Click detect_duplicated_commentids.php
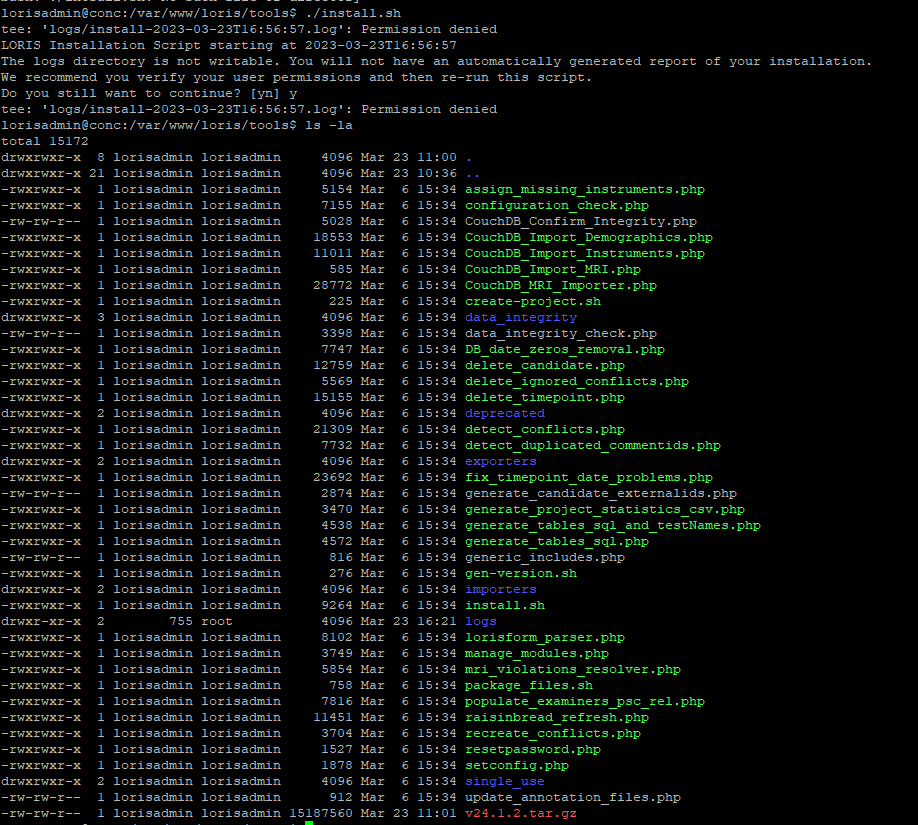The width and height of the screenshot is (918, 825). 592,446
